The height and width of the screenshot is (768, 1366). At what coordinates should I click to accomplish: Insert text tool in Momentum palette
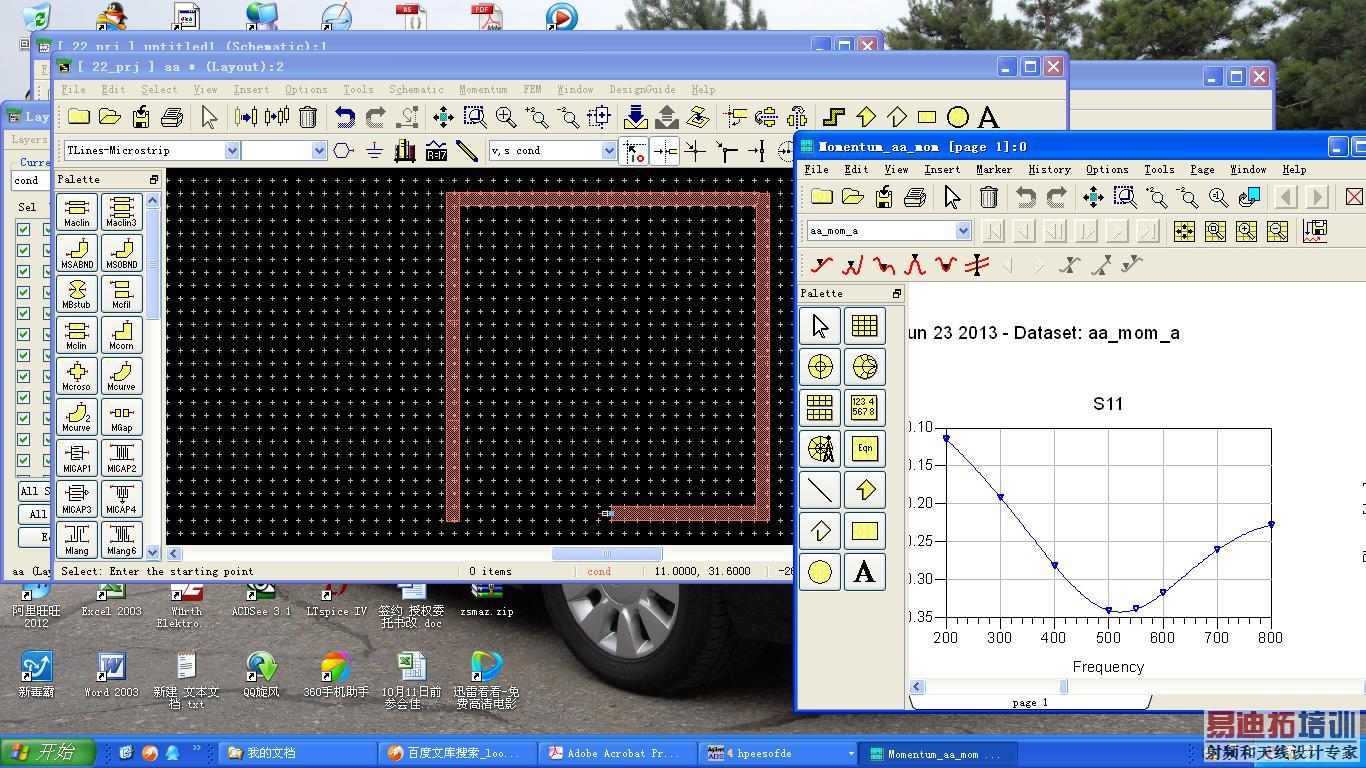[x=864, y=572]
